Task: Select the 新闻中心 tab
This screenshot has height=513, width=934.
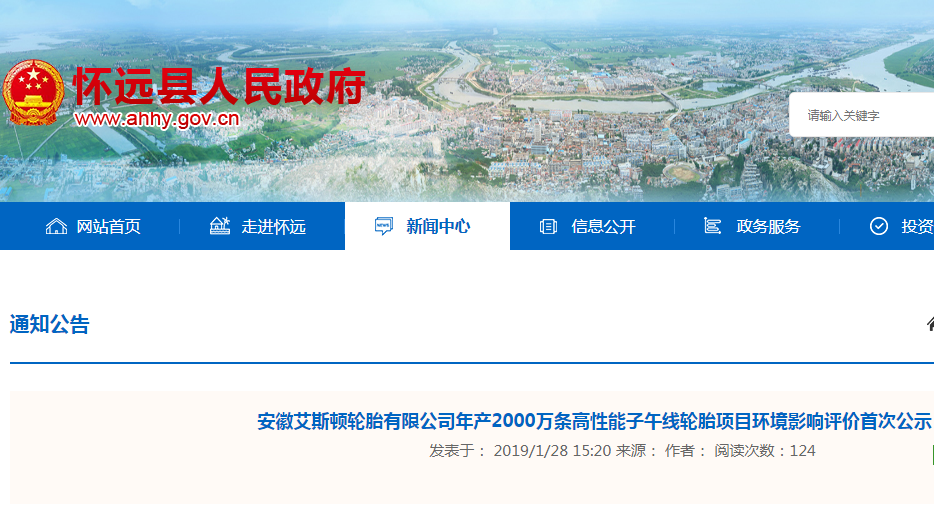Action: [x=427, y=226]
